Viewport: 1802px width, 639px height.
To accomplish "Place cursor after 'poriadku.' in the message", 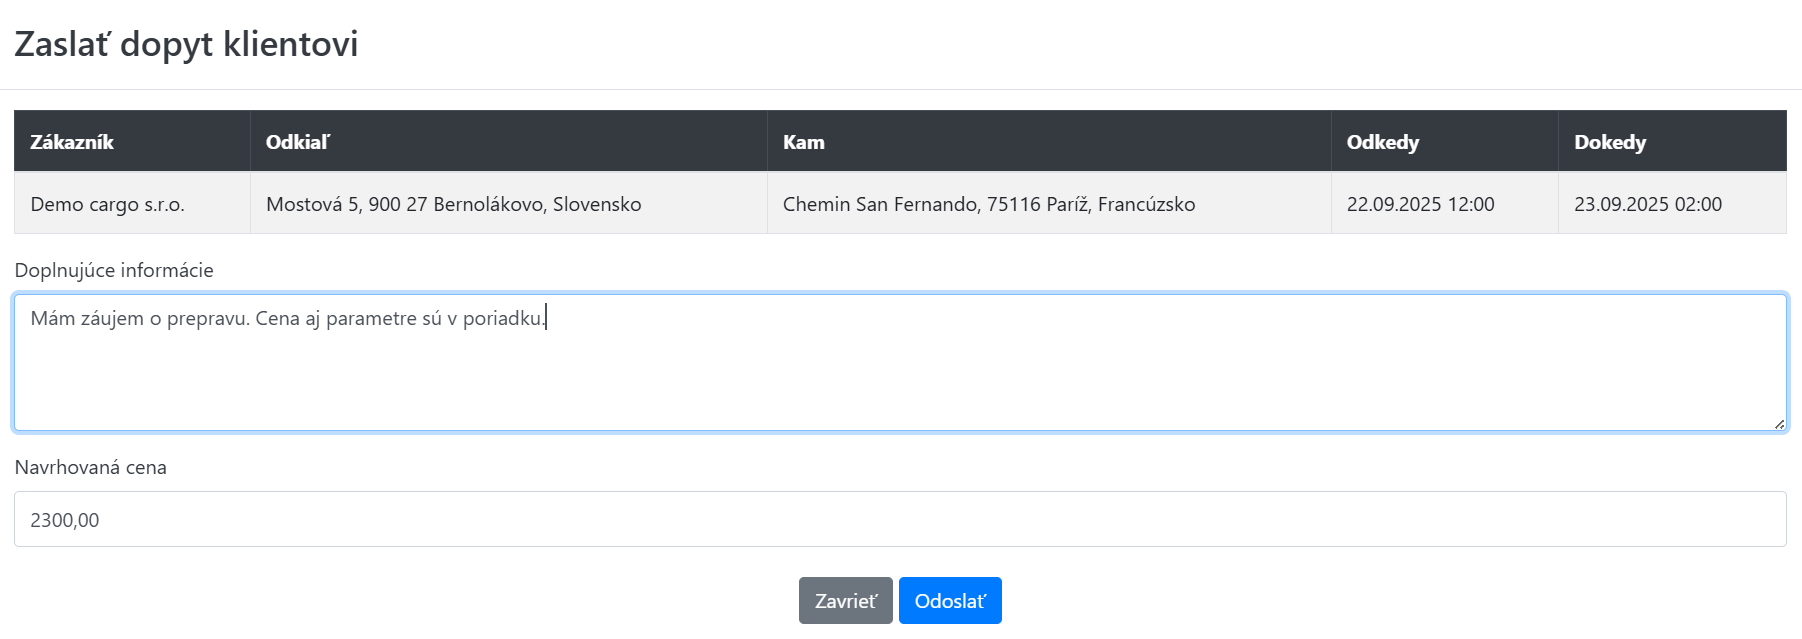I will (x=546, y=318).
